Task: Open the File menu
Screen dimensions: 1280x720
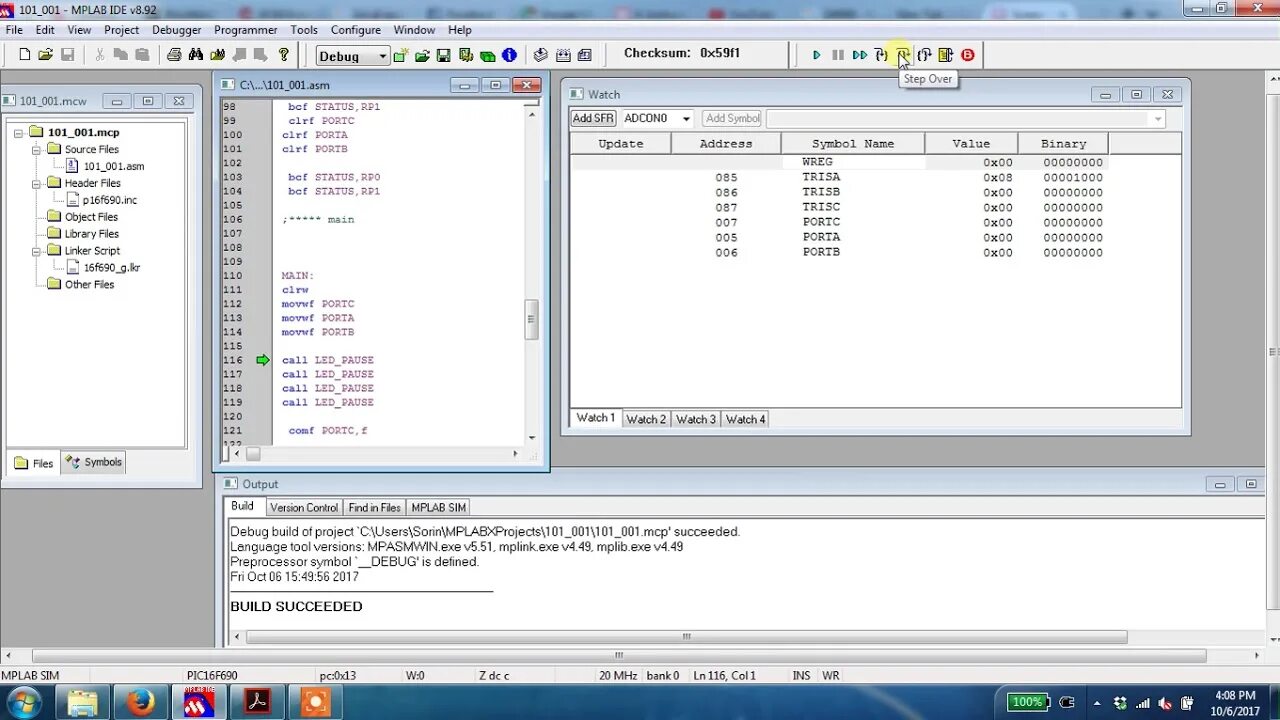Action: pos(14,30)
